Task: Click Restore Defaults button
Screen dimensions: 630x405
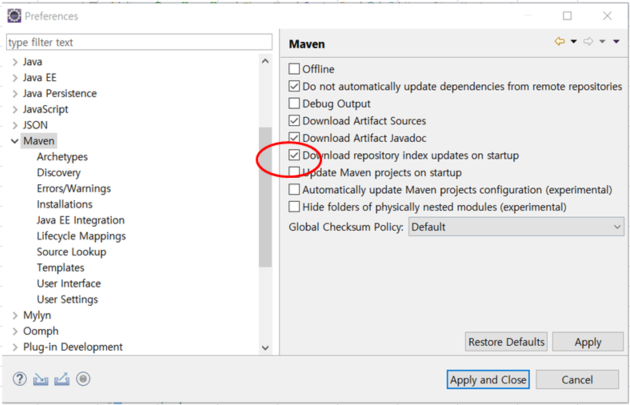Action: 506,342
